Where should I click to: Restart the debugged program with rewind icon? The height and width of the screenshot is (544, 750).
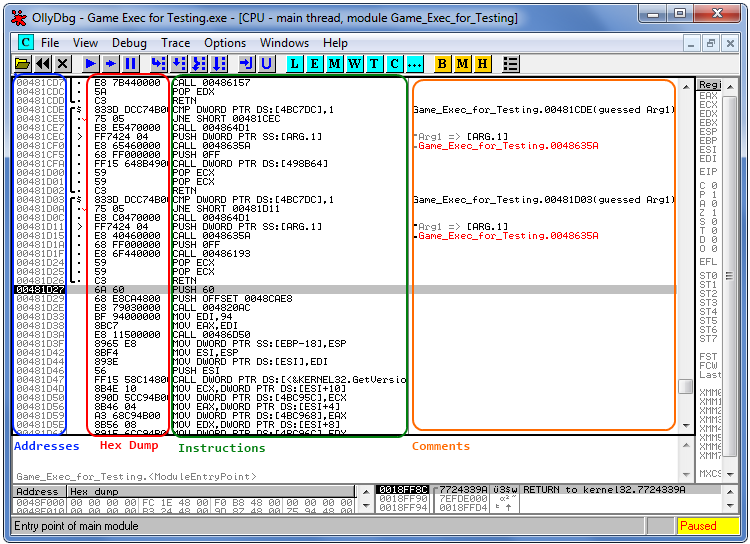[43, 64]
